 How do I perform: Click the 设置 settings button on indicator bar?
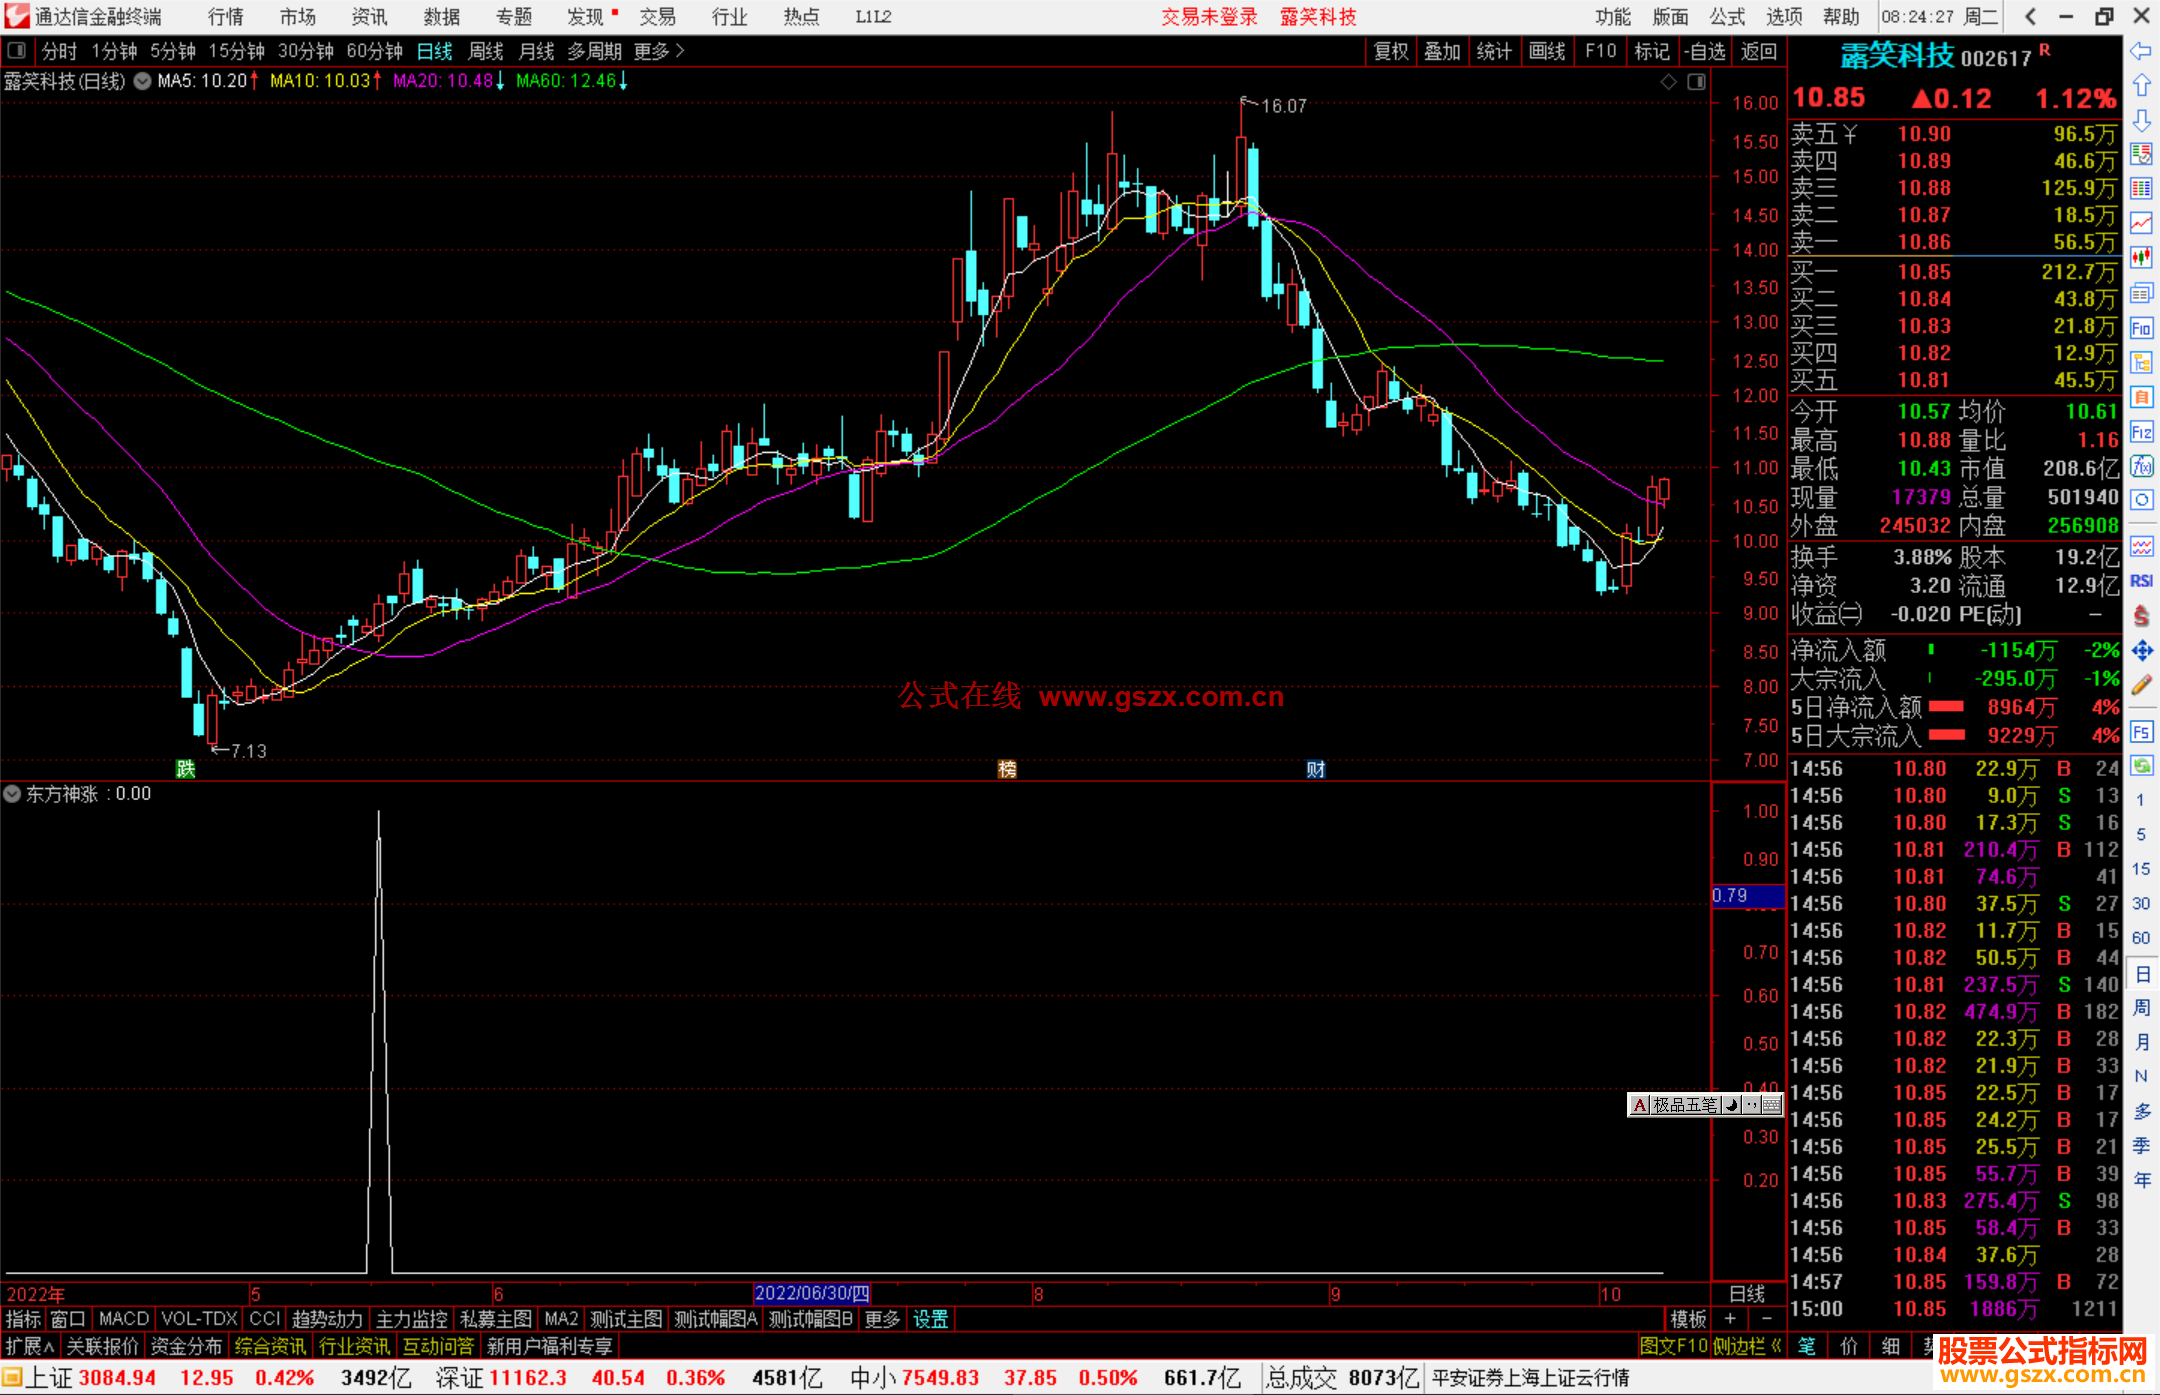(x=931, y=1320)
